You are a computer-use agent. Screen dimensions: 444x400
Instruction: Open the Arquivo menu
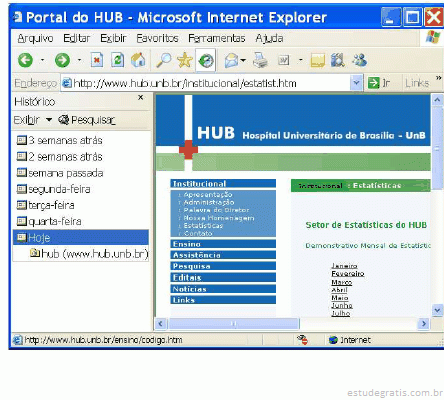tap(35, 38)
